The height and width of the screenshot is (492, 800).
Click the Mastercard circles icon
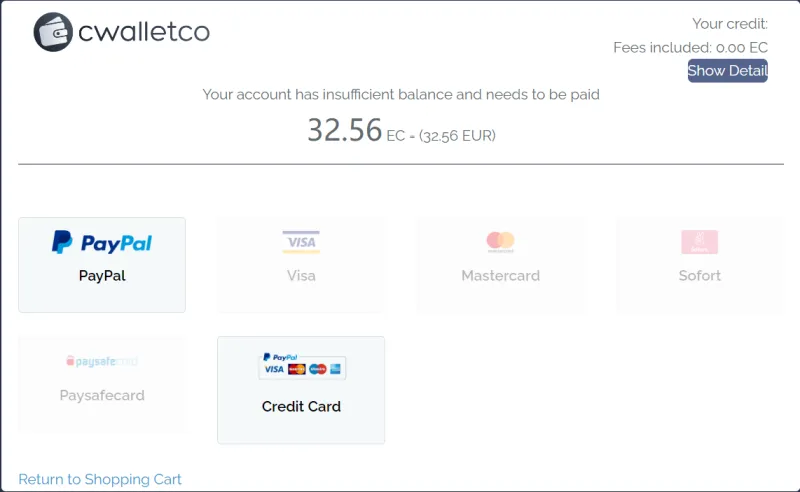pos(500,241)
